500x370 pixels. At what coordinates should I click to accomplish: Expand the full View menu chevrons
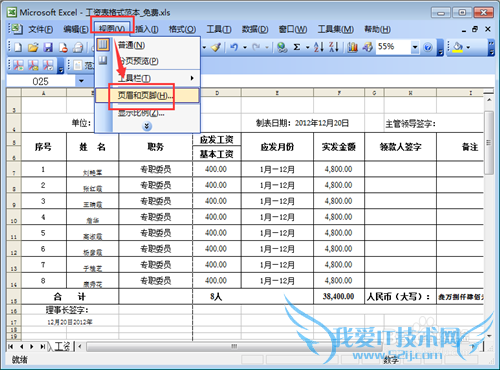(147, 126)
